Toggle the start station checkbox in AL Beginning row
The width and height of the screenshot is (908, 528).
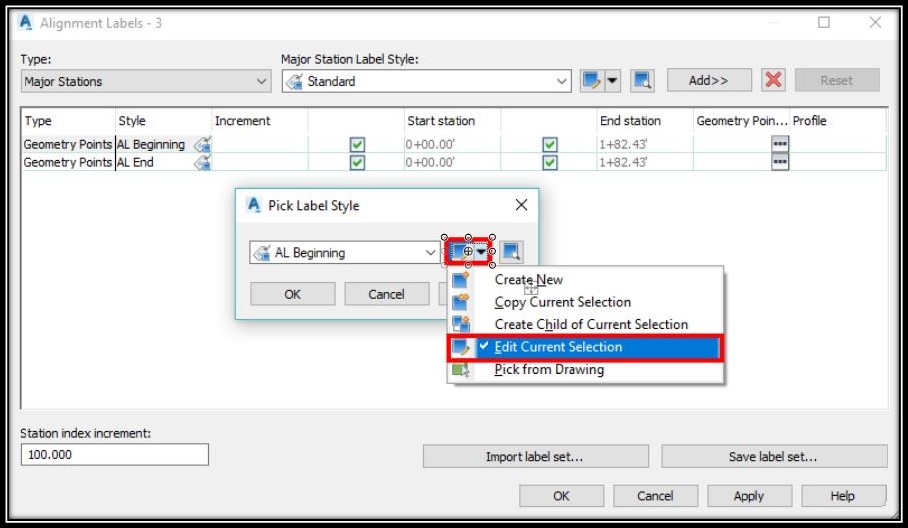click(x=357, y=145)
